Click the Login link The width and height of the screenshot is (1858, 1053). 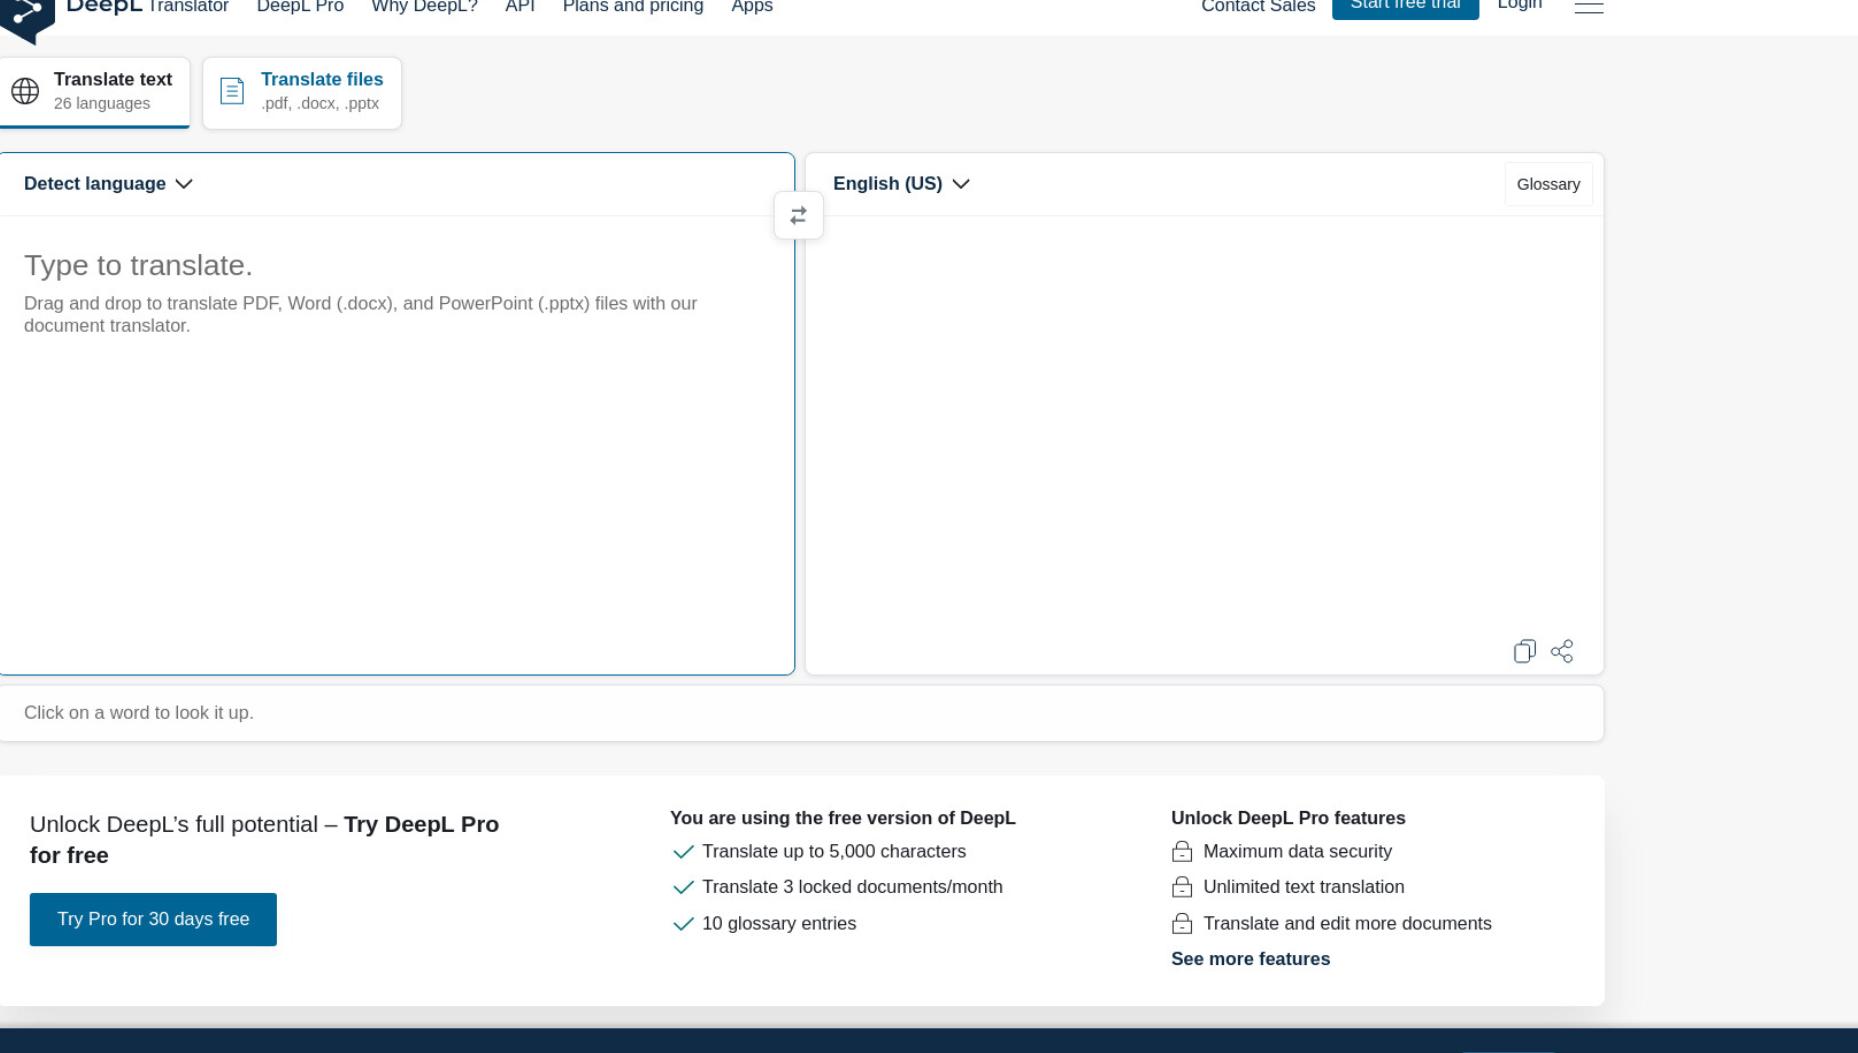(1519, 6)
